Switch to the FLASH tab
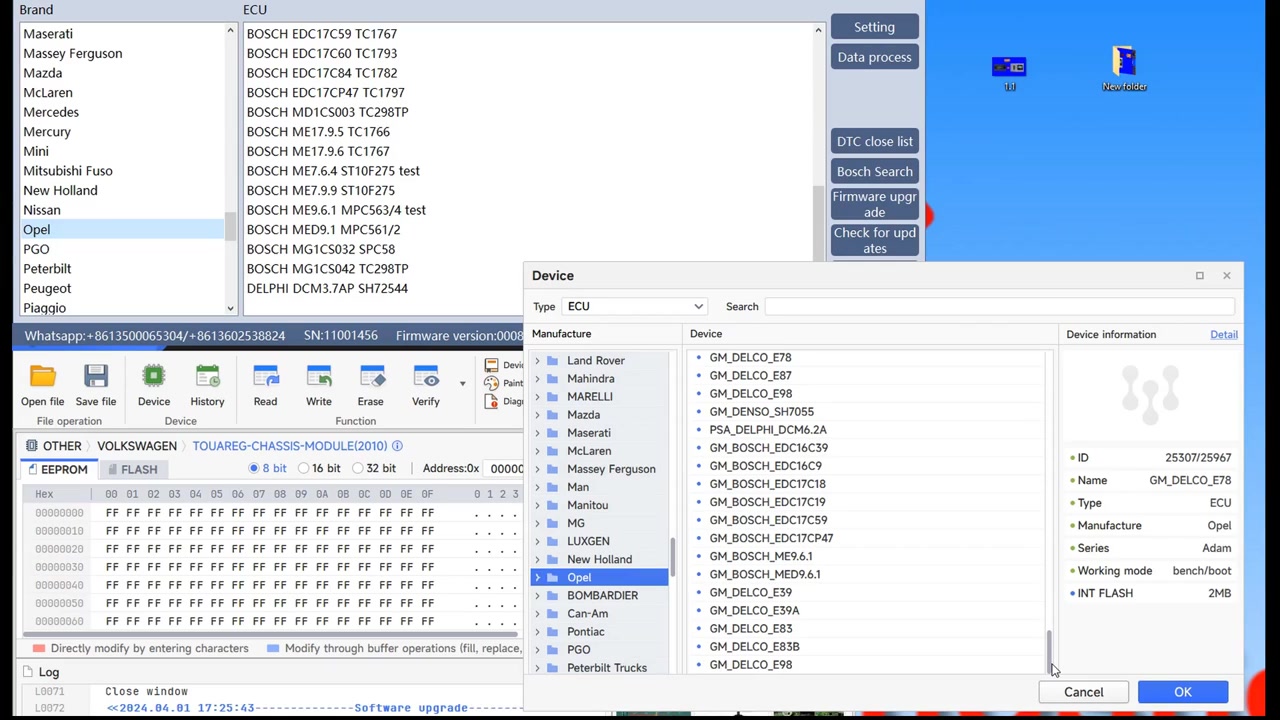The image size is (1280, 720). 132,469
